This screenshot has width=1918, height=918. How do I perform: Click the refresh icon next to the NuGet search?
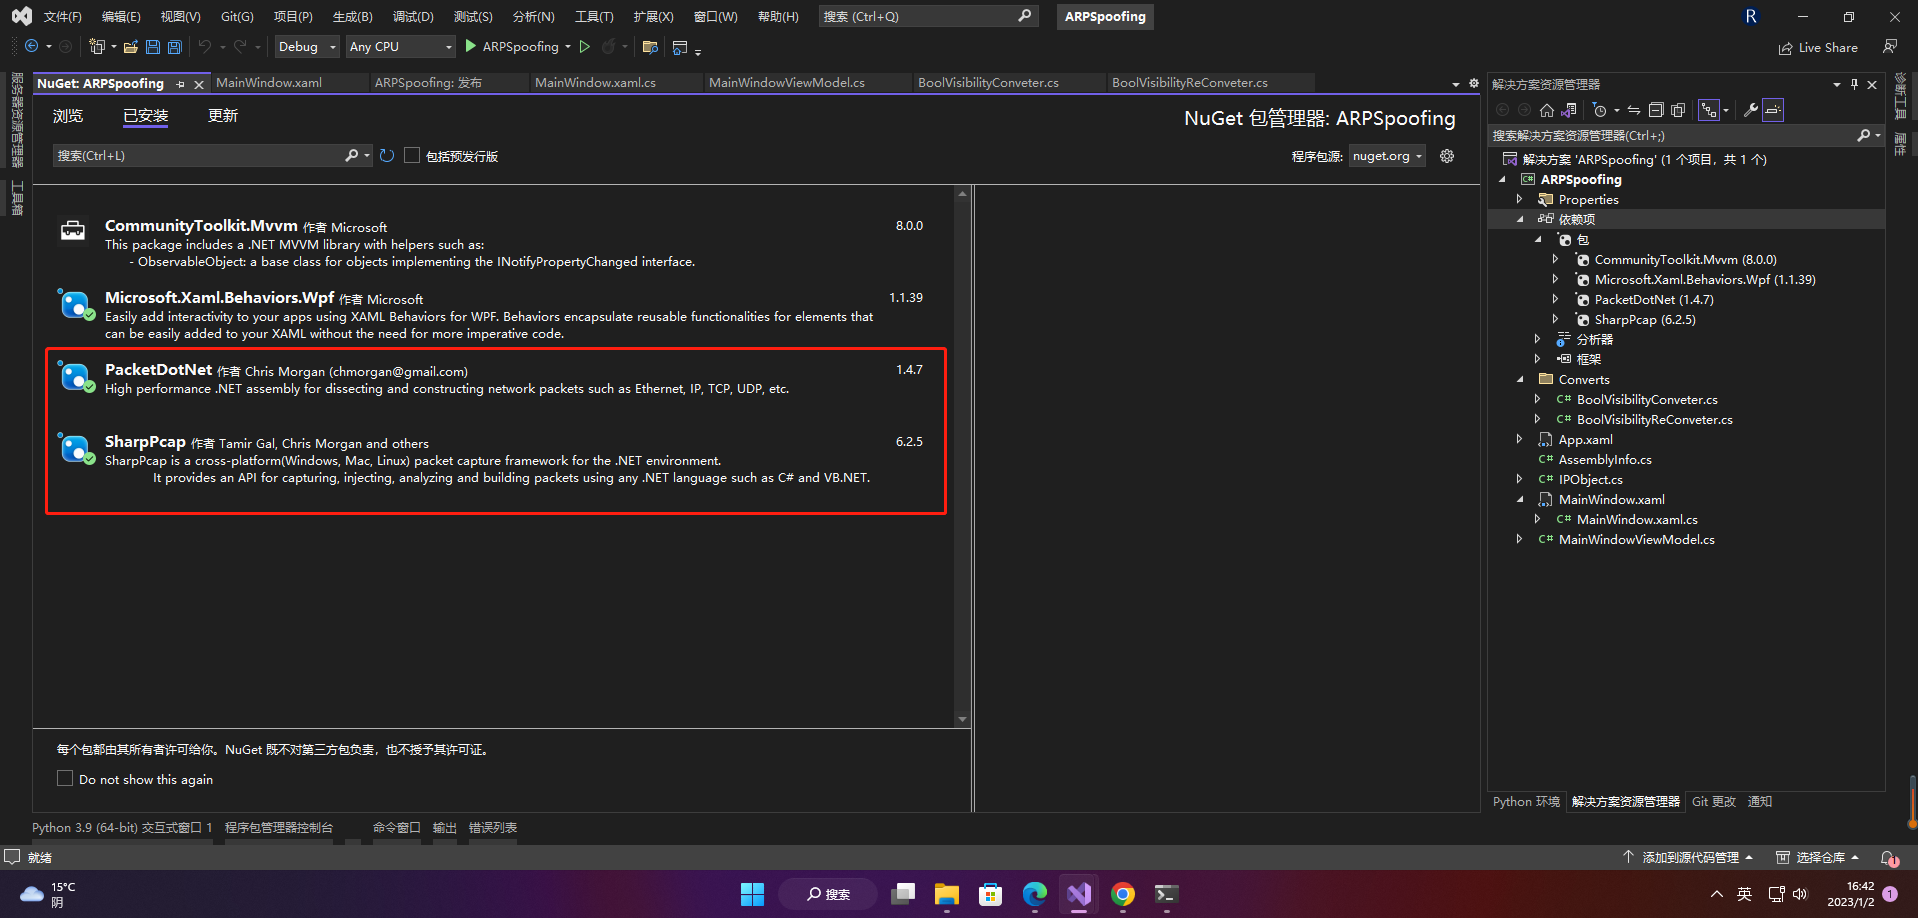pyautogui.click(x=387, y=155)
